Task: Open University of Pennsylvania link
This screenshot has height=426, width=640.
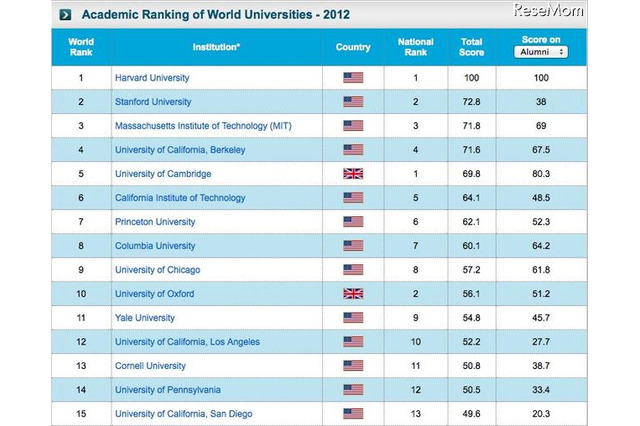Action: pos(168,390)
